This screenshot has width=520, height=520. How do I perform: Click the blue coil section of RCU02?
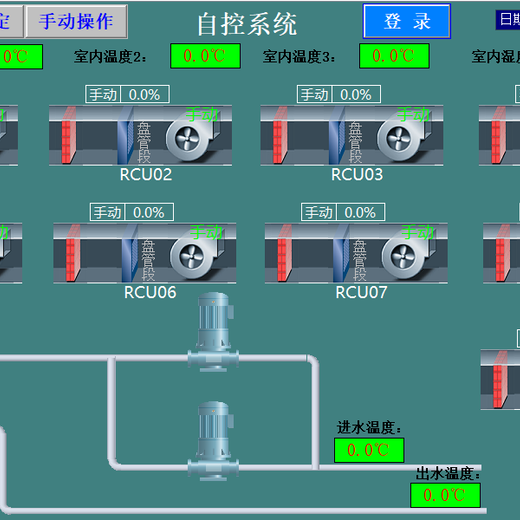pyautogui.click(x=125, y=135)
